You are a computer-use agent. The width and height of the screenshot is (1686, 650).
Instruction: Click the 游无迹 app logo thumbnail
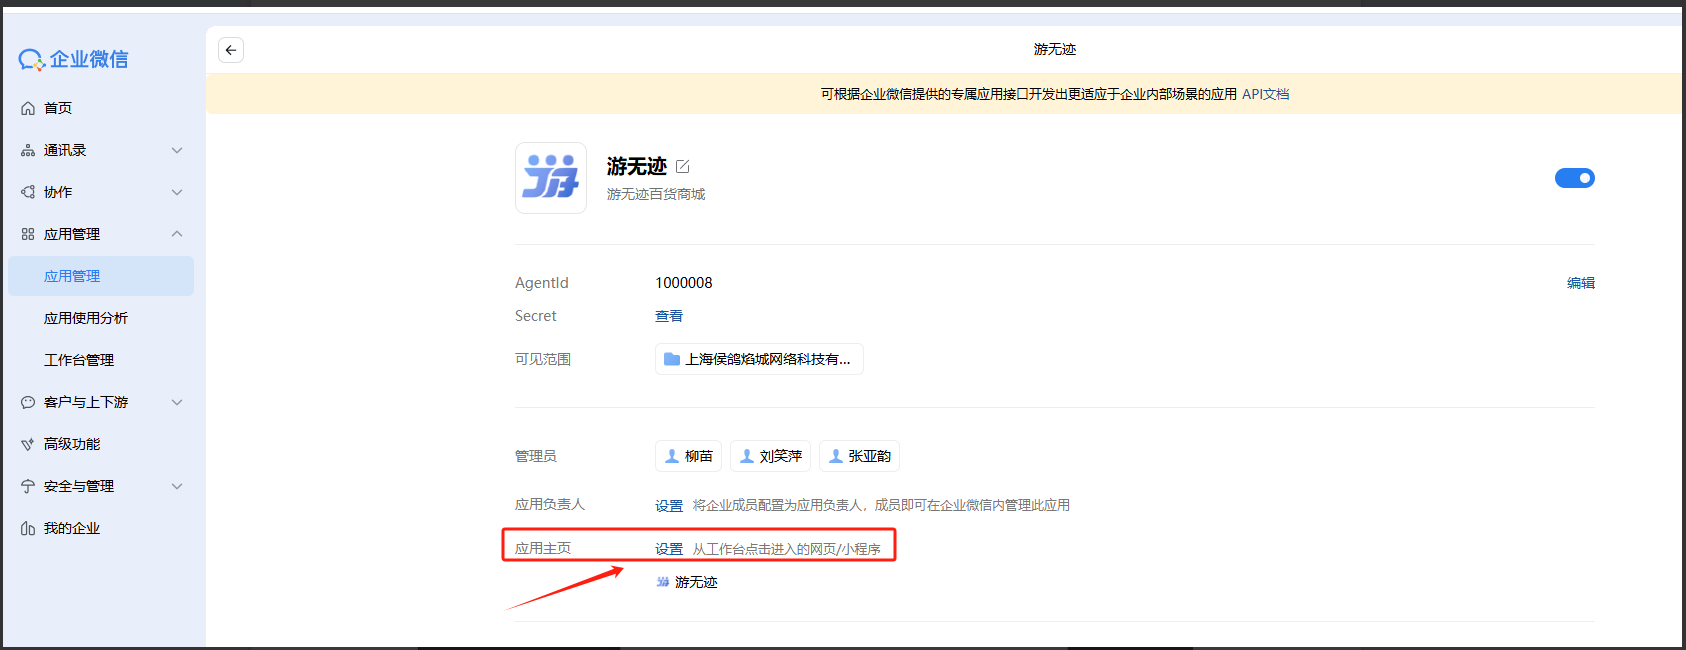point(551,178)
